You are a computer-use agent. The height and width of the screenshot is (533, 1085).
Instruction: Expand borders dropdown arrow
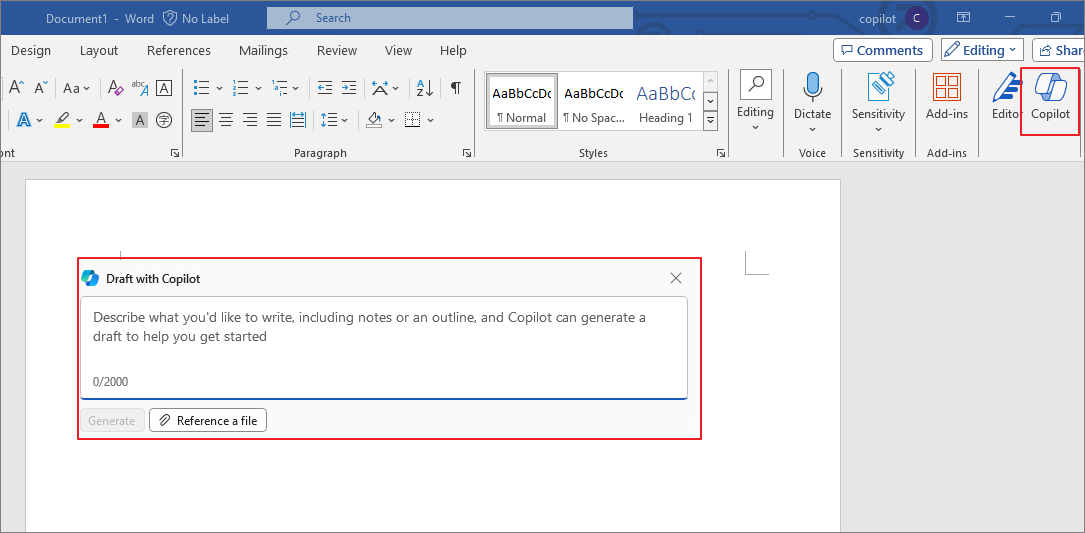[x=430, y=120]
